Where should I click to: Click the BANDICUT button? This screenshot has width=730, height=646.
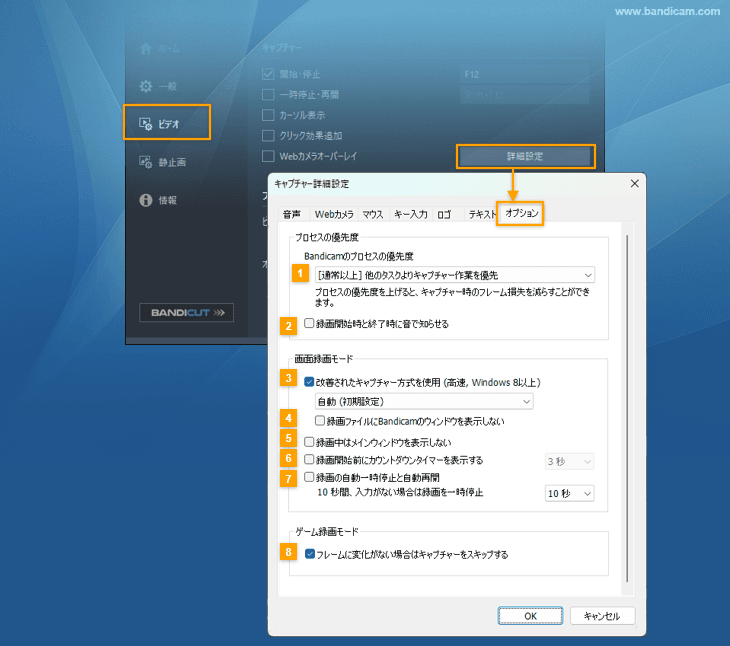pyautogui.click(x=186, y=313)
